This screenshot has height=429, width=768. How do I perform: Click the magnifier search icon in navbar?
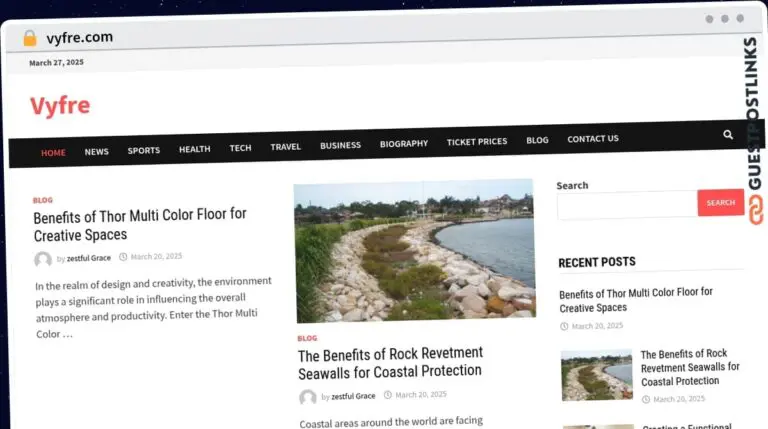(728, 135)
